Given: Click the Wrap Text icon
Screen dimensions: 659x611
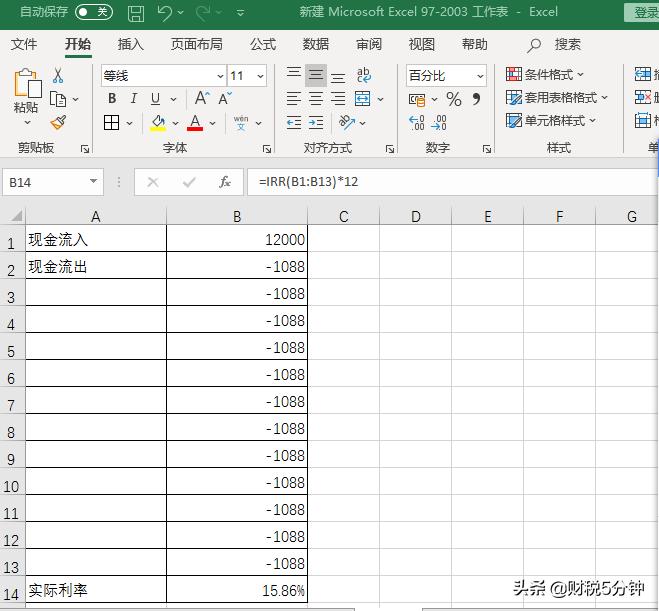Looking at the screenshot, I should tap(363, 76).
